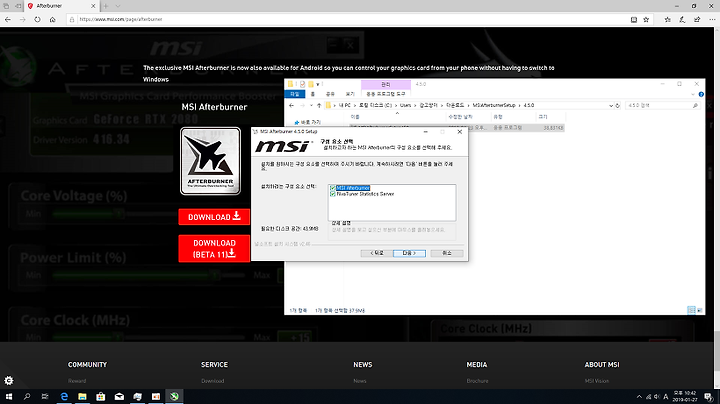Click the Back button in setup dialog
This screenshot has width=720, height=404.
pyautogui.click(x=377, y=253)
